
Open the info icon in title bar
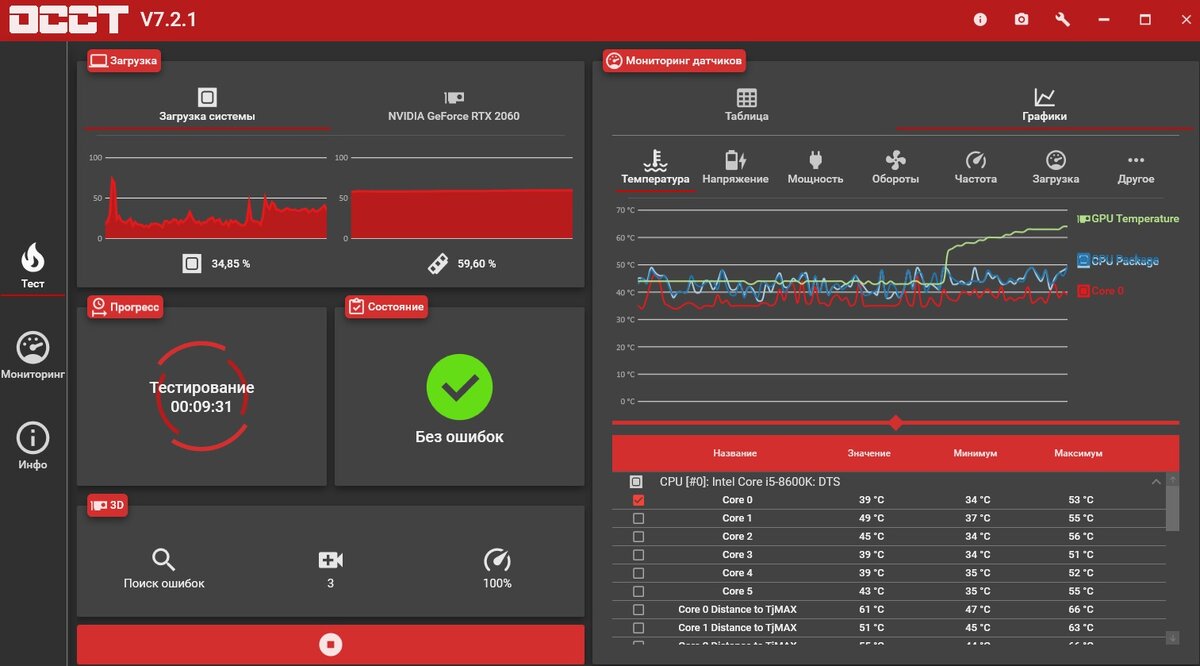click(980, 20)
